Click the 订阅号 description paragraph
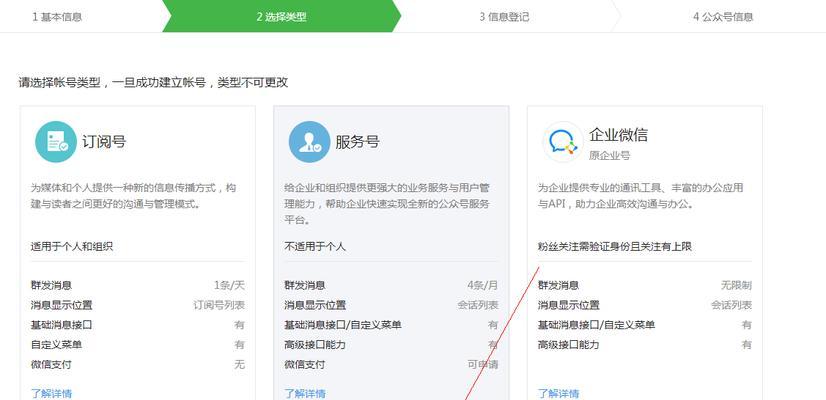 (x=133, y=196)
